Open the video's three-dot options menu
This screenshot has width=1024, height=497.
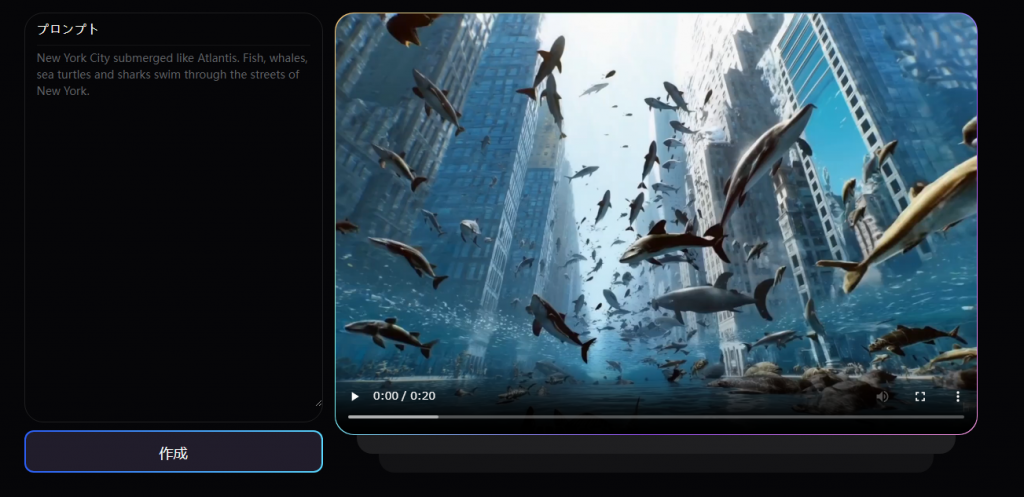(x=957, y=396)
